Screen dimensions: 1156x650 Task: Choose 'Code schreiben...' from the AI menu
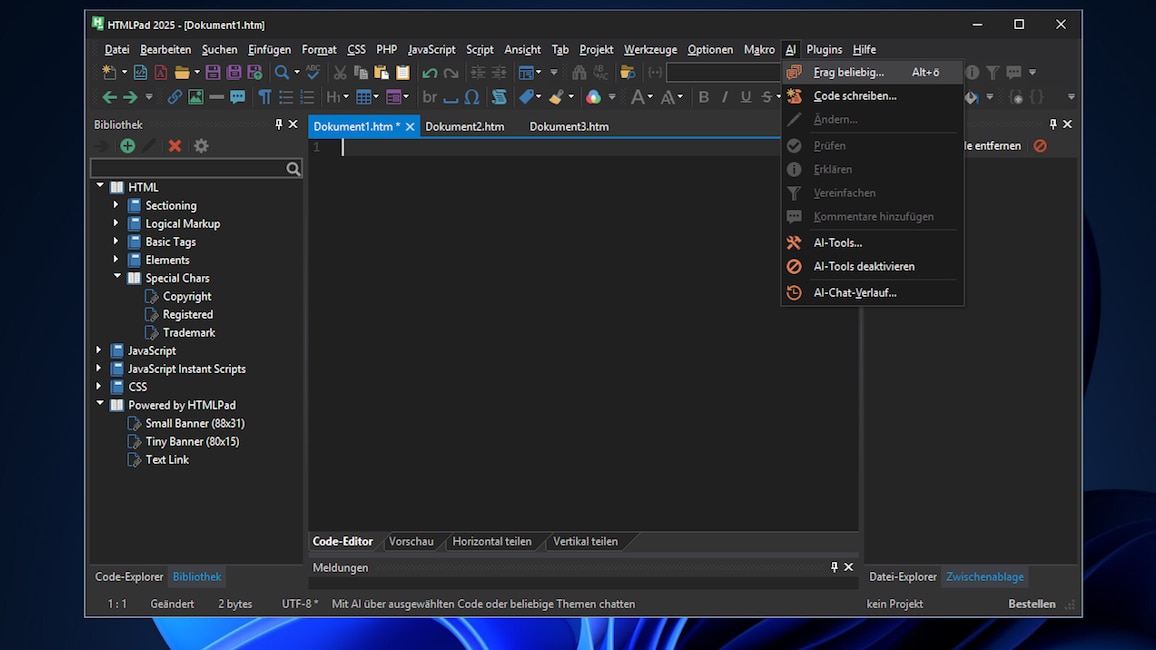pos(872,96)
